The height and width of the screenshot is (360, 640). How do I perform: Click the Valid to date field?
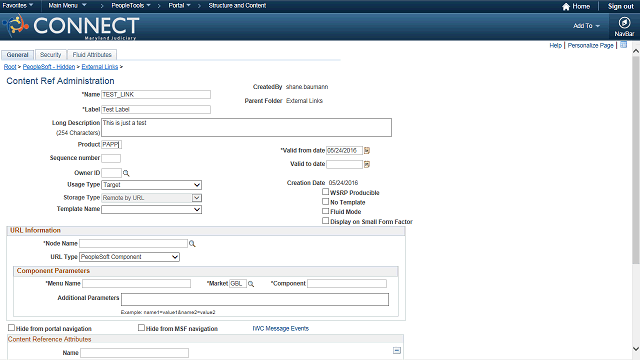coord(344,164)
